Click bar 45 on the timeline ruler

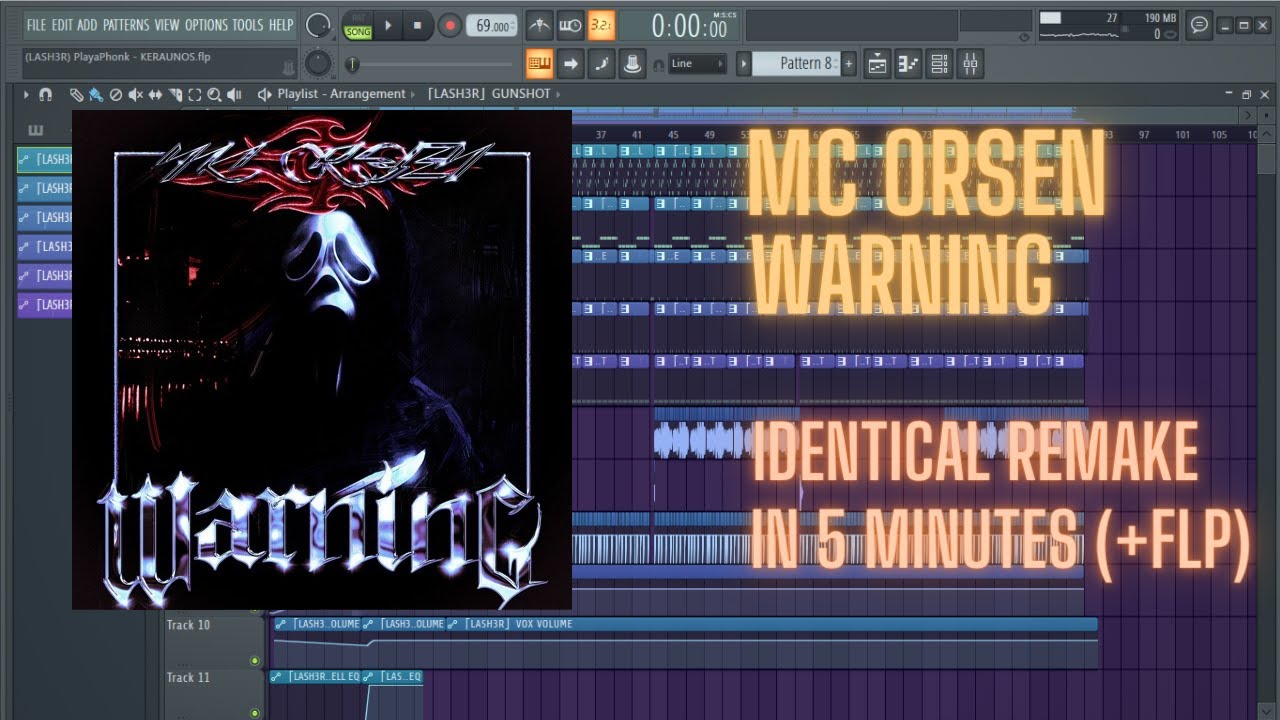(x=673, y=134)
